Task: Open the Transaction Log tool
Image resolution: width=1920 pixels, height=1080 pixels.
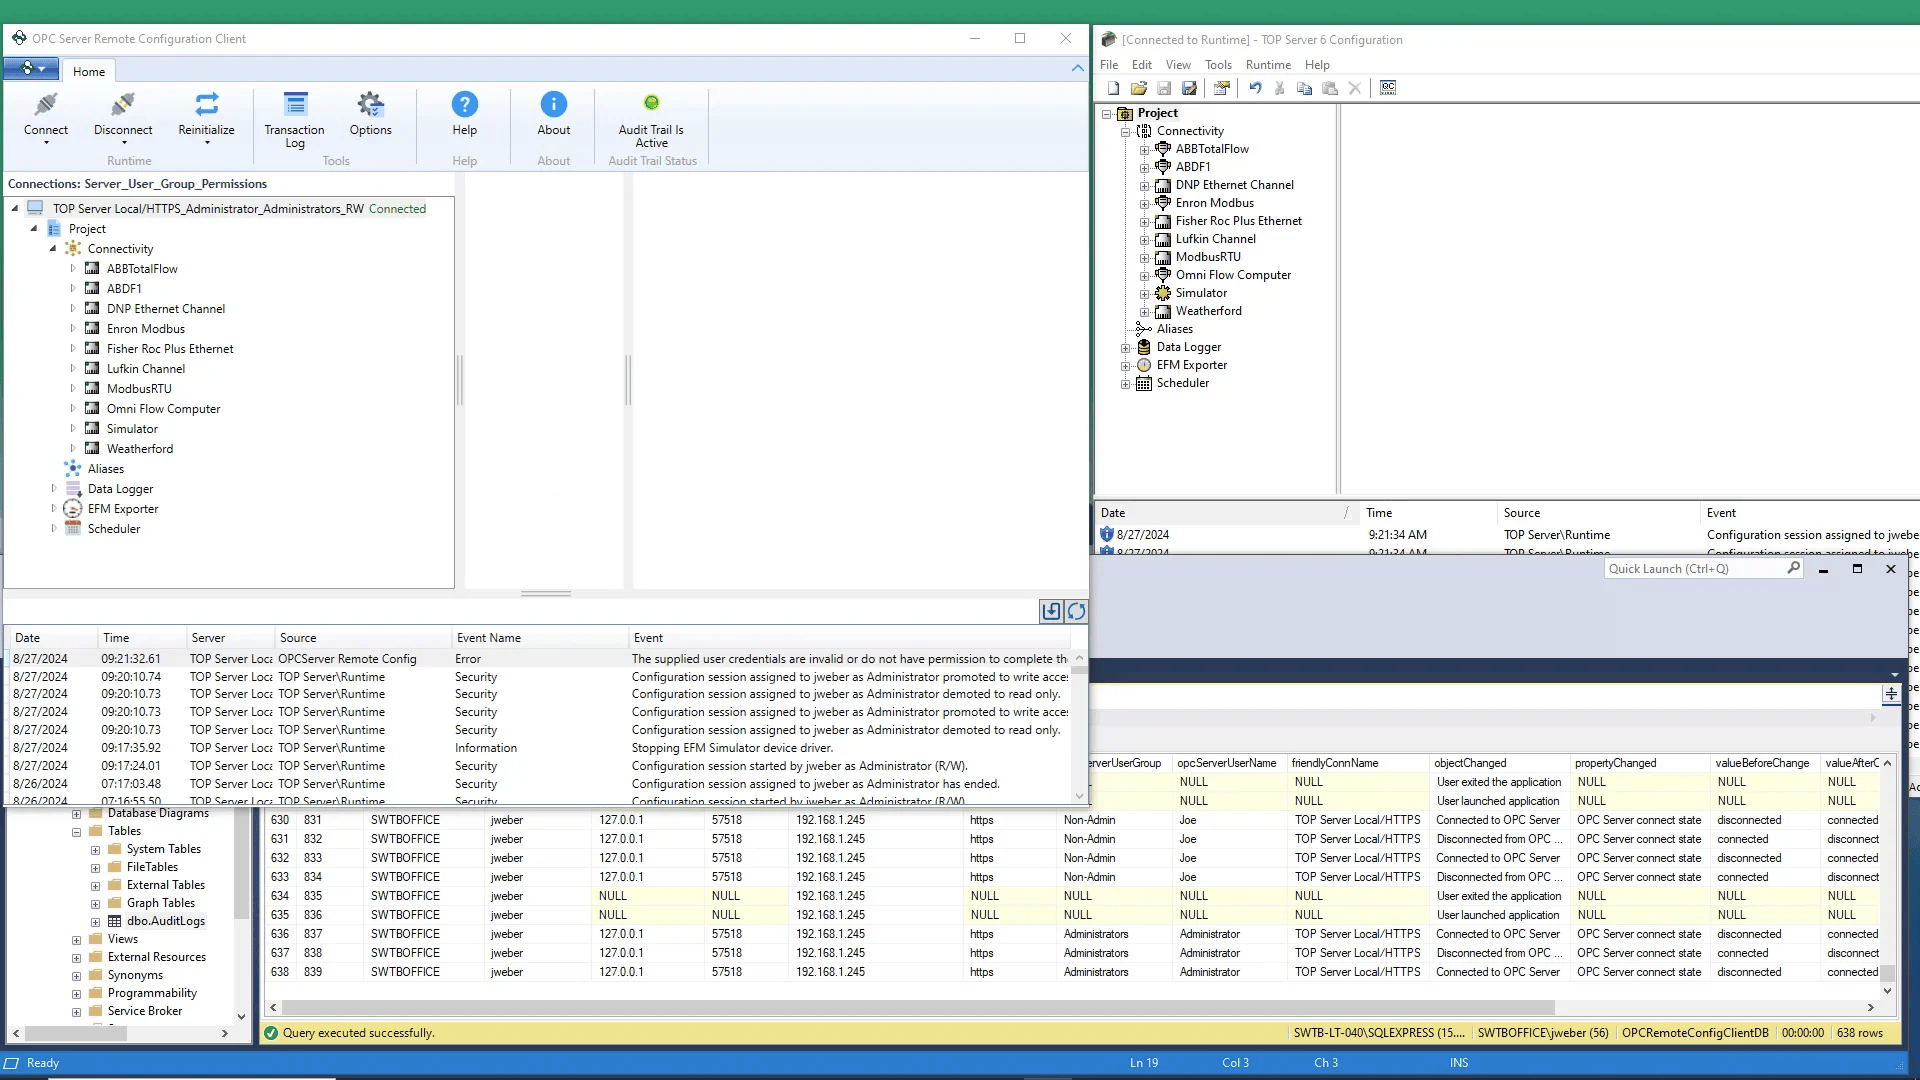Action: click(x=294, y=118)
